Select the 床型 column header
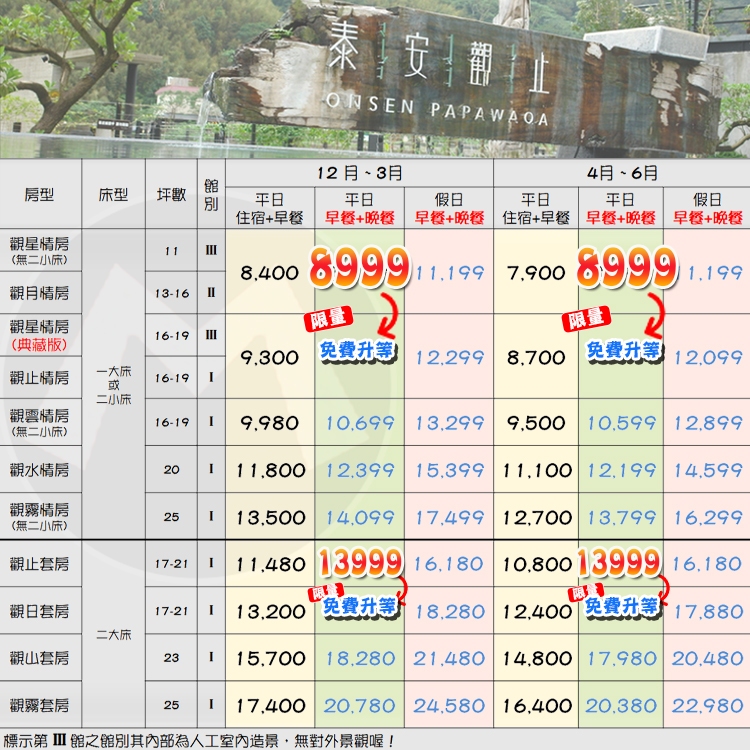Image resolution: width=750 pixels, height=750 pixels. pyautogui.click(x=113, y=195)
